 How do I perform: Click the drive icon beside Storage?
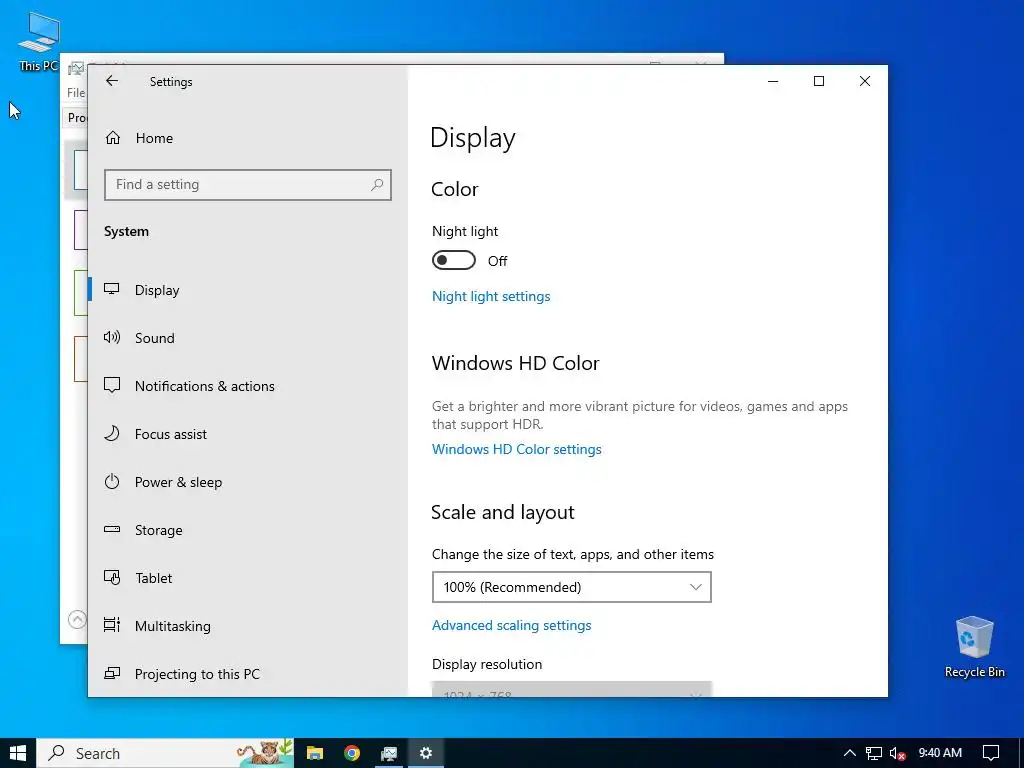(x=112, y=530)
